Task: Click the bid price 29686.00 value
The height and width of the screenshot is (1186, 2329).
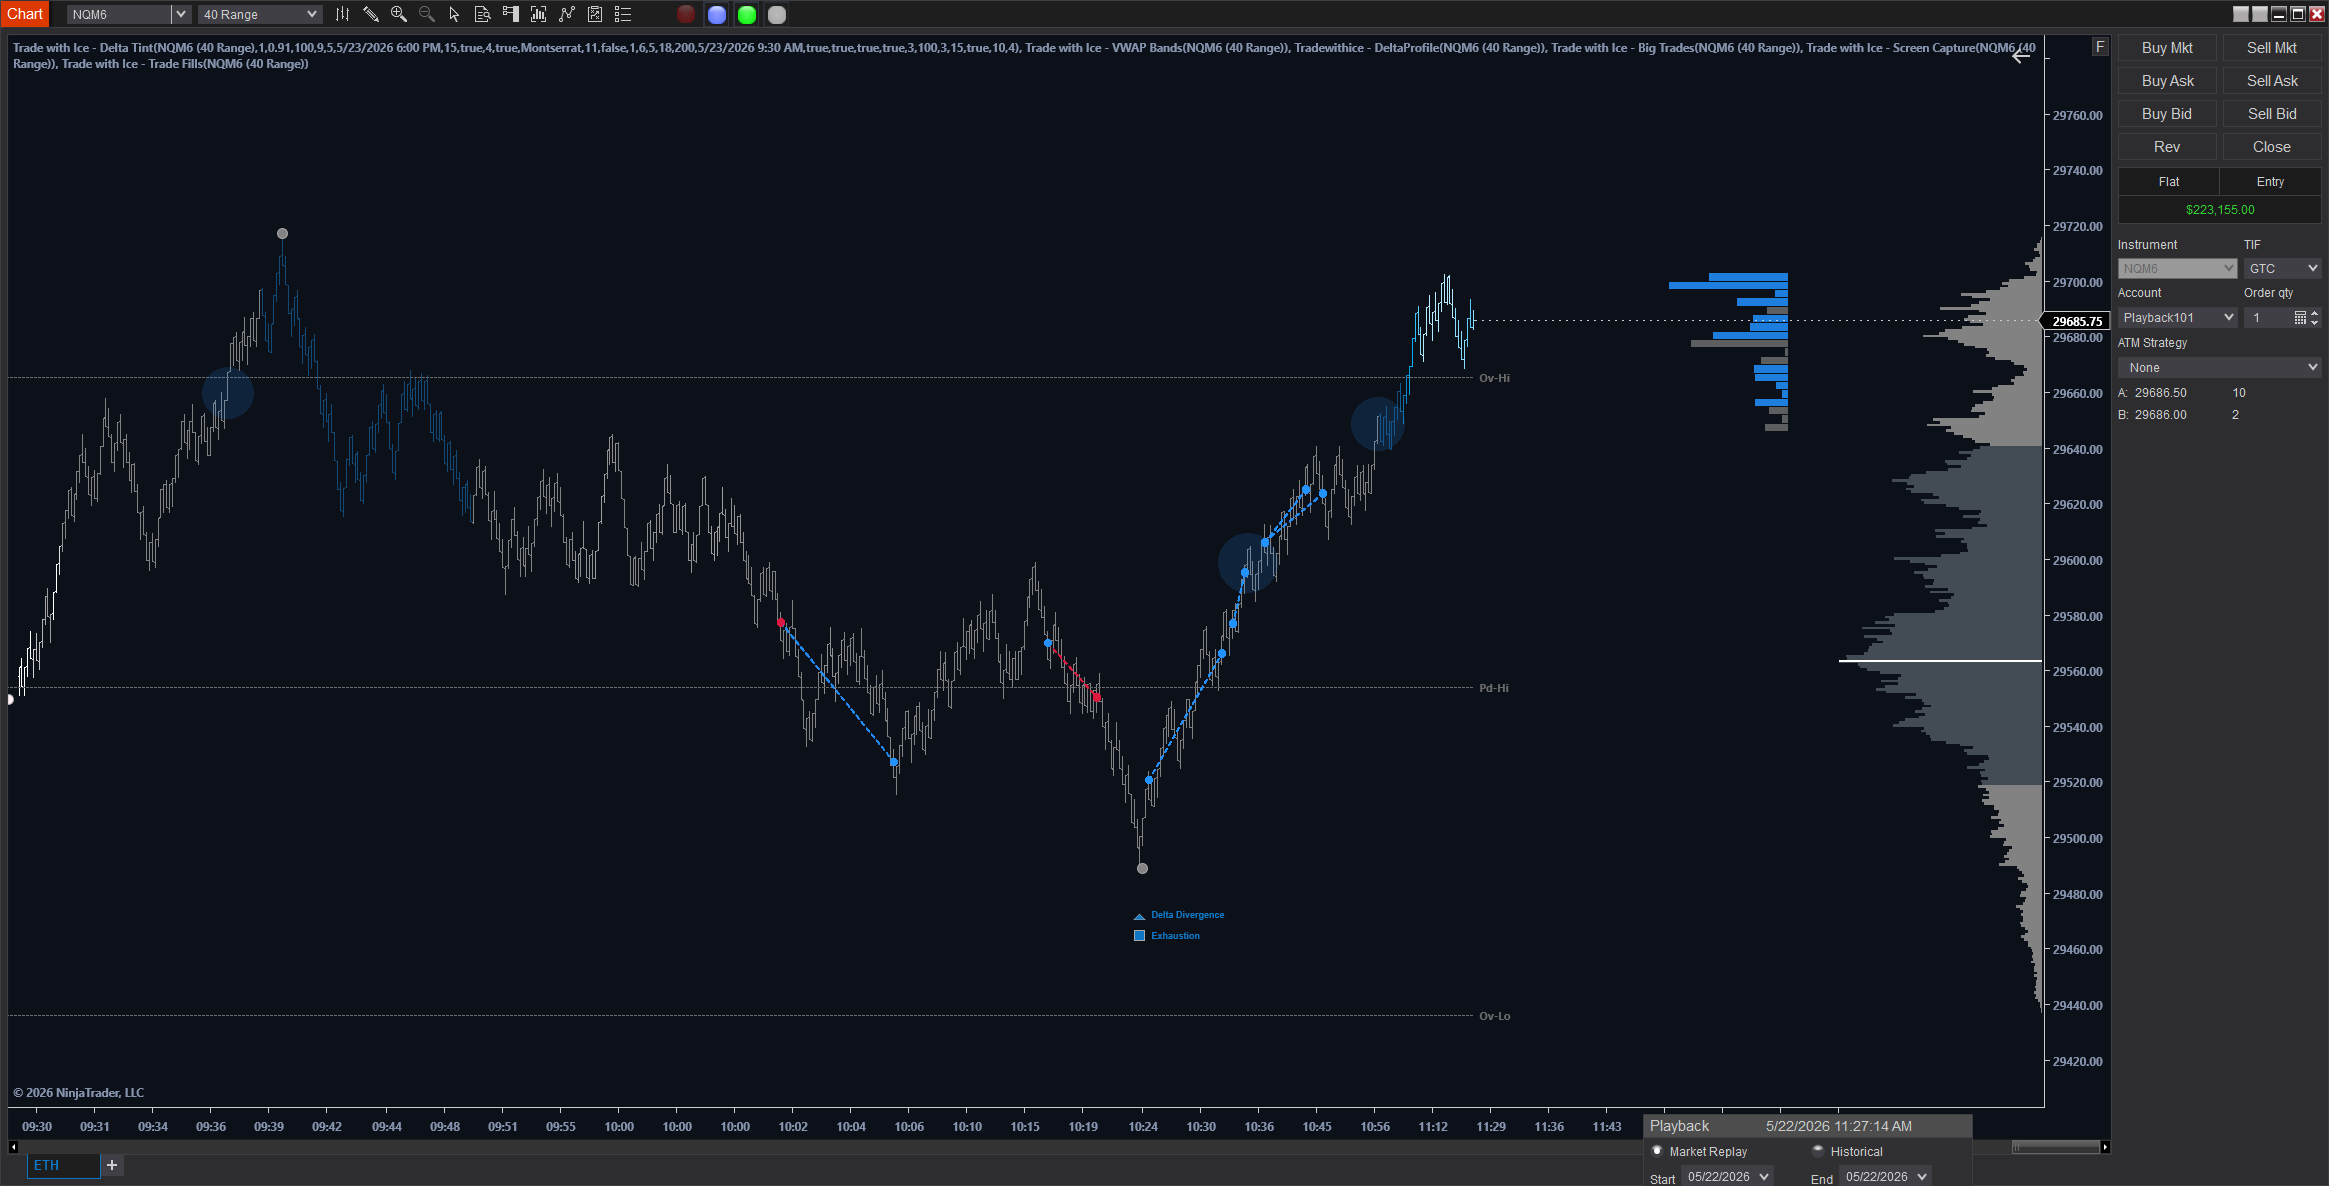Action: [x=2160, y=415]
